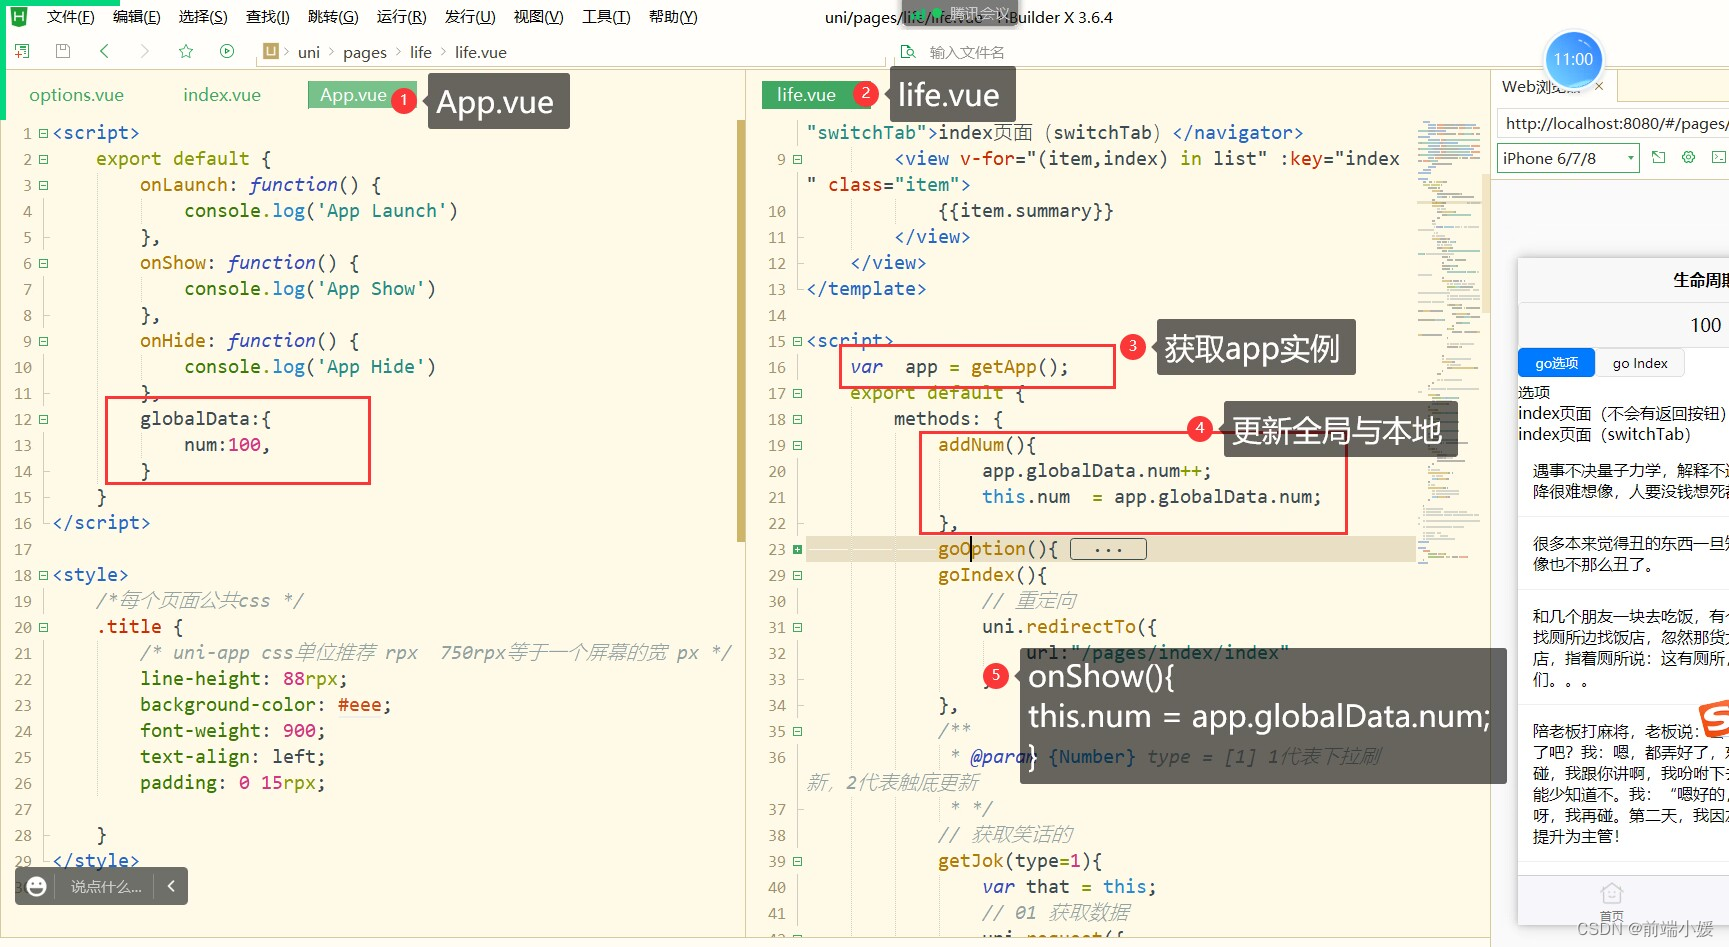Click the blue go选项 button

[x=1556, y=363]
